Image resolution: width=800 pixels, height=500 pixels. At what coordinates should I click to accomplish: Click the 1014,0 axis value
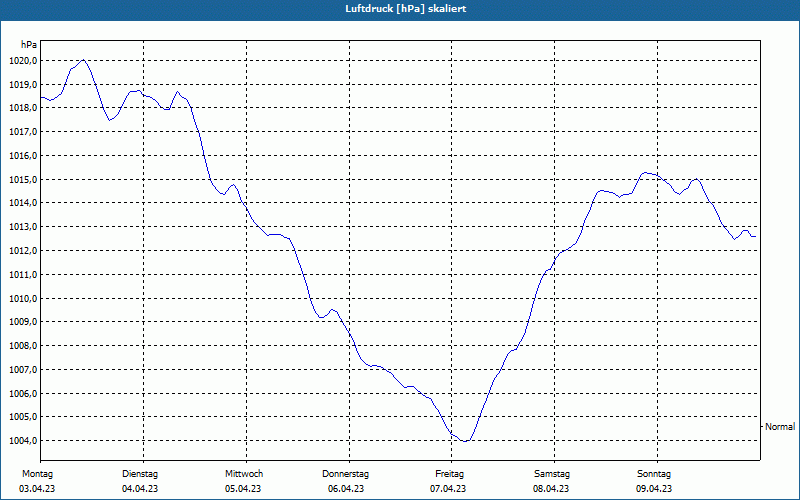(23, 203)
